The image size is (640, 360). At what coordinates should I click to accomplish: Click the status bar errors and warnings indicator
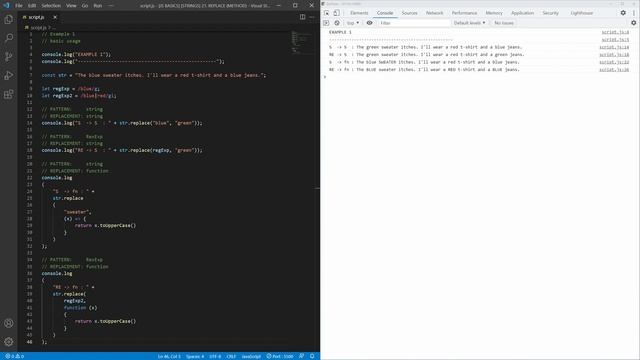coord(14,356)
